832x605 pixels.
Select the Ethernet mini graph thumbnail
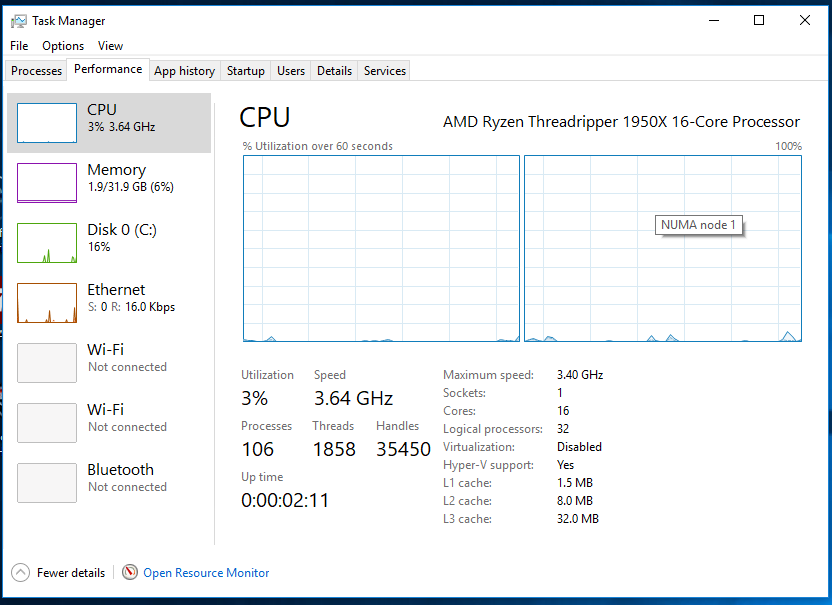tap(47, 303)
